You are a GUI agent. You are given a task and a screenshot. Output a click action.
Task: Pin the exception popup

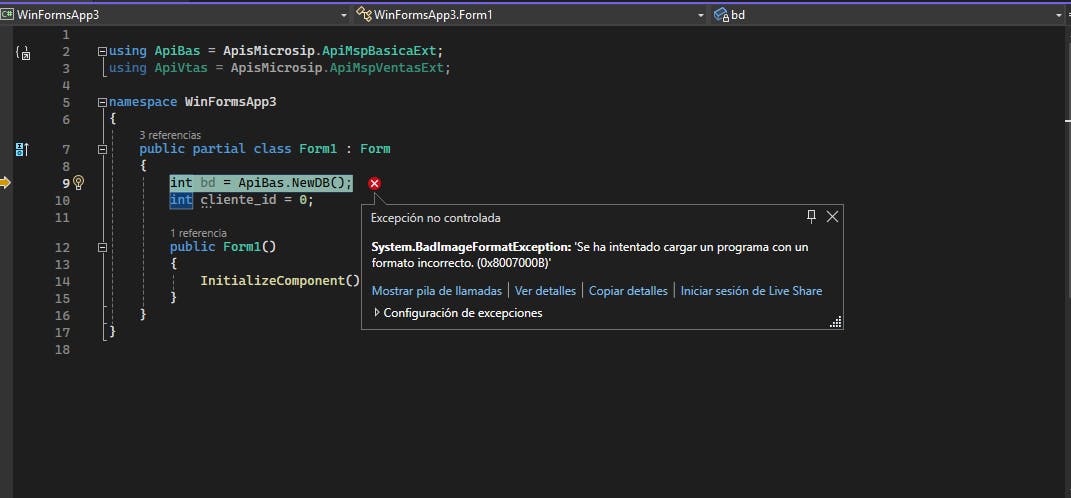(812, 216)
